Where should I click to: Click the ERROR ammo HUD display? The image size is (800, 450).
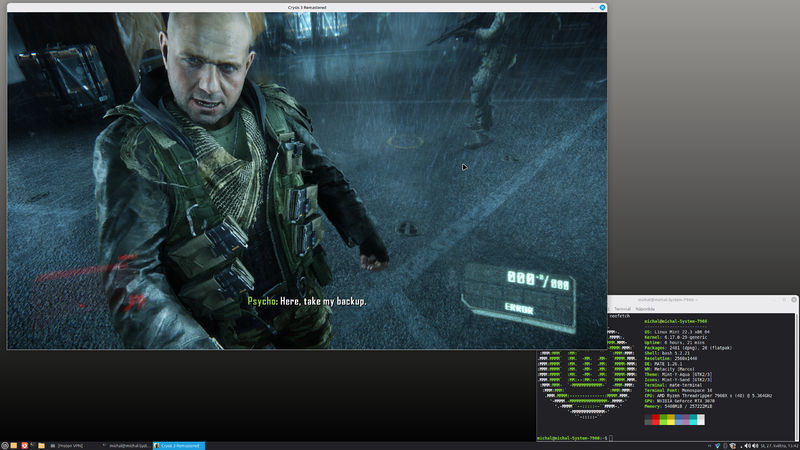(518, 308)
